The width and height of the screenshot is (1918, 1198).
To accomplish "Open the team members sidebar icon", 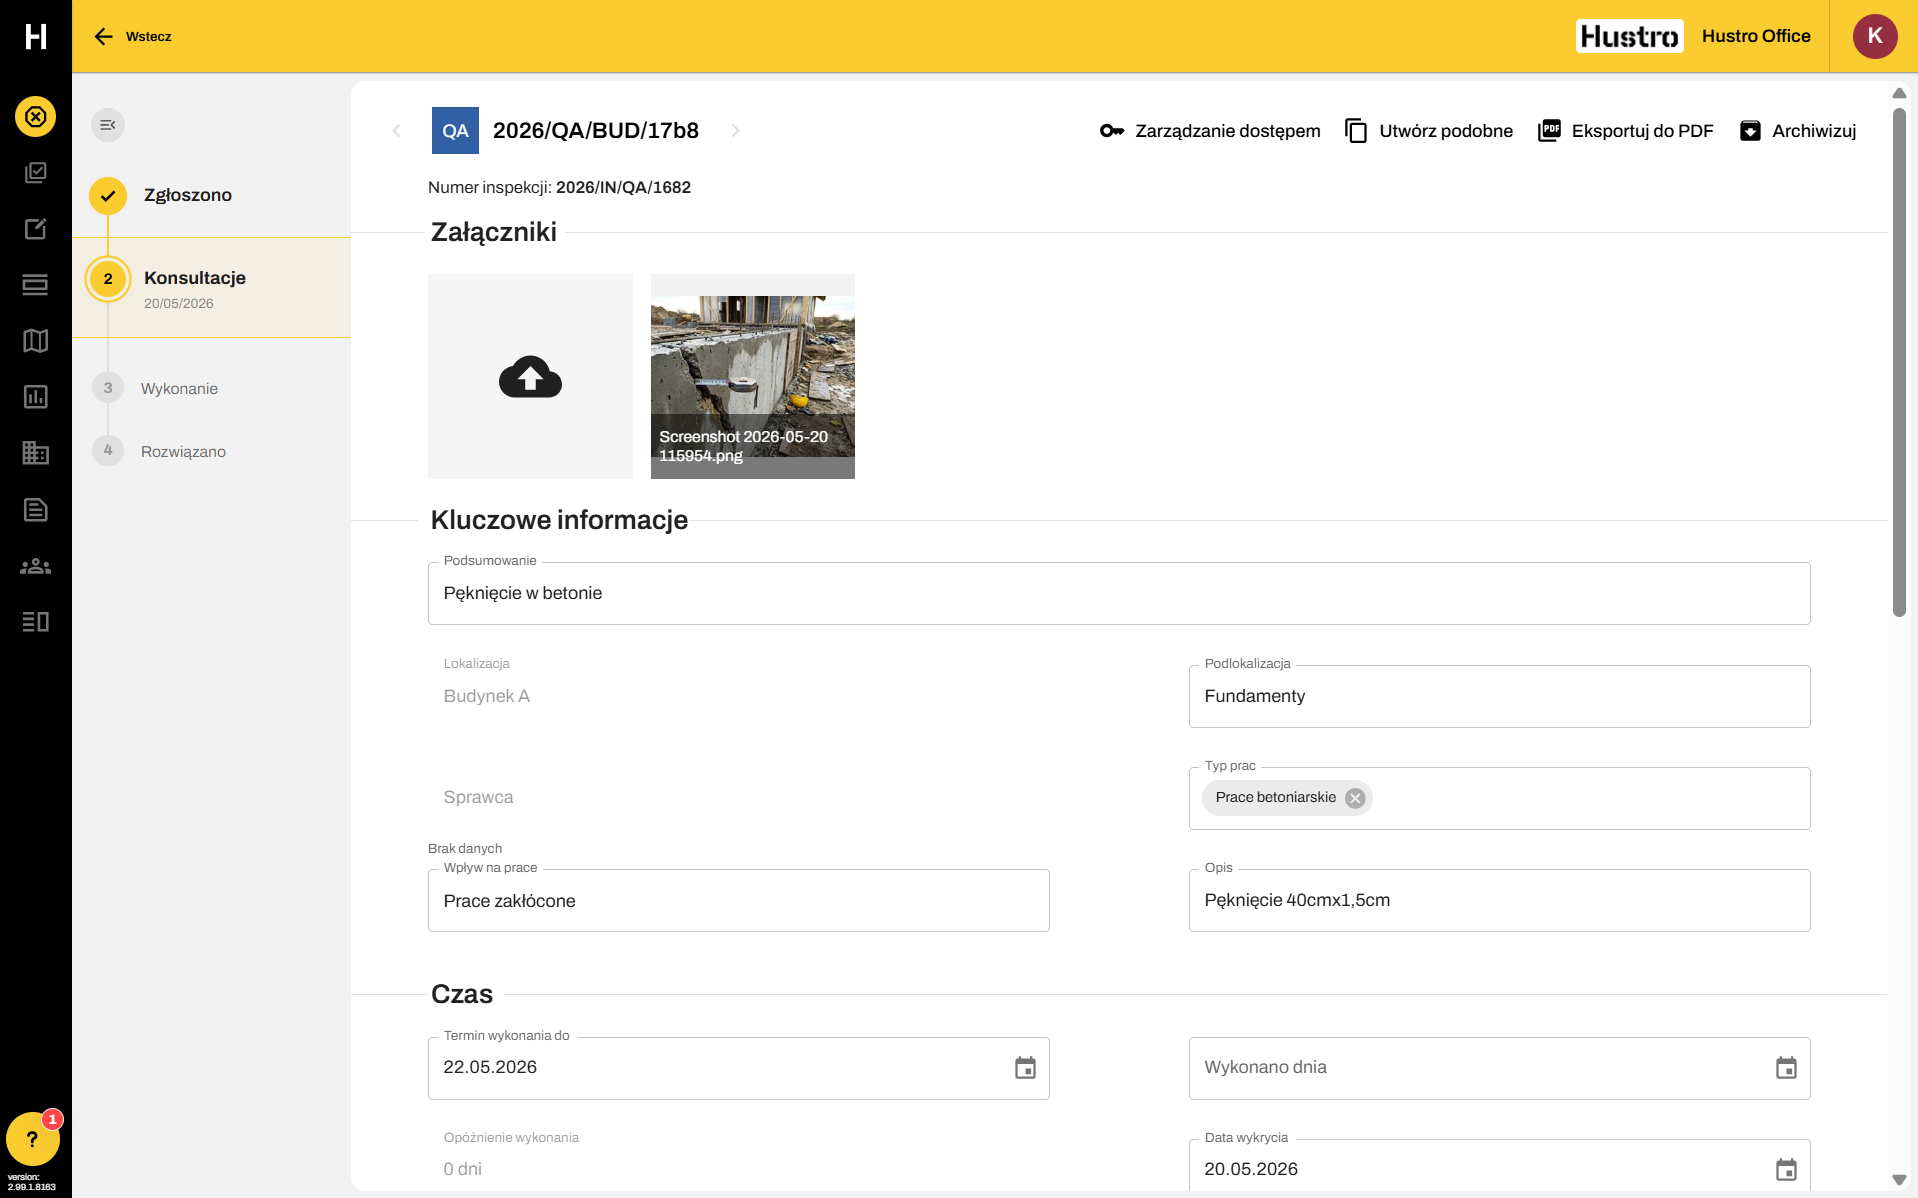I will pyautogui.click(x=36, y=566).
